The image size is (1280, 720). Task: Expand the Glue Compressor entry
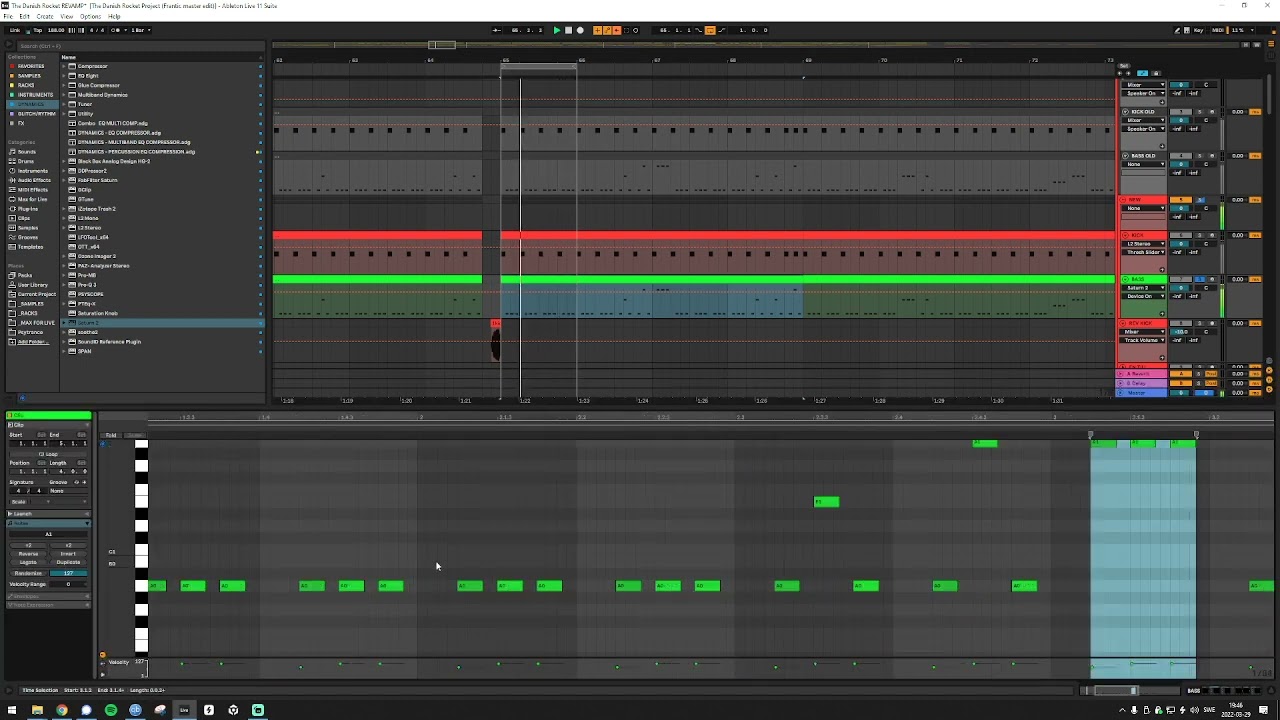62,85
